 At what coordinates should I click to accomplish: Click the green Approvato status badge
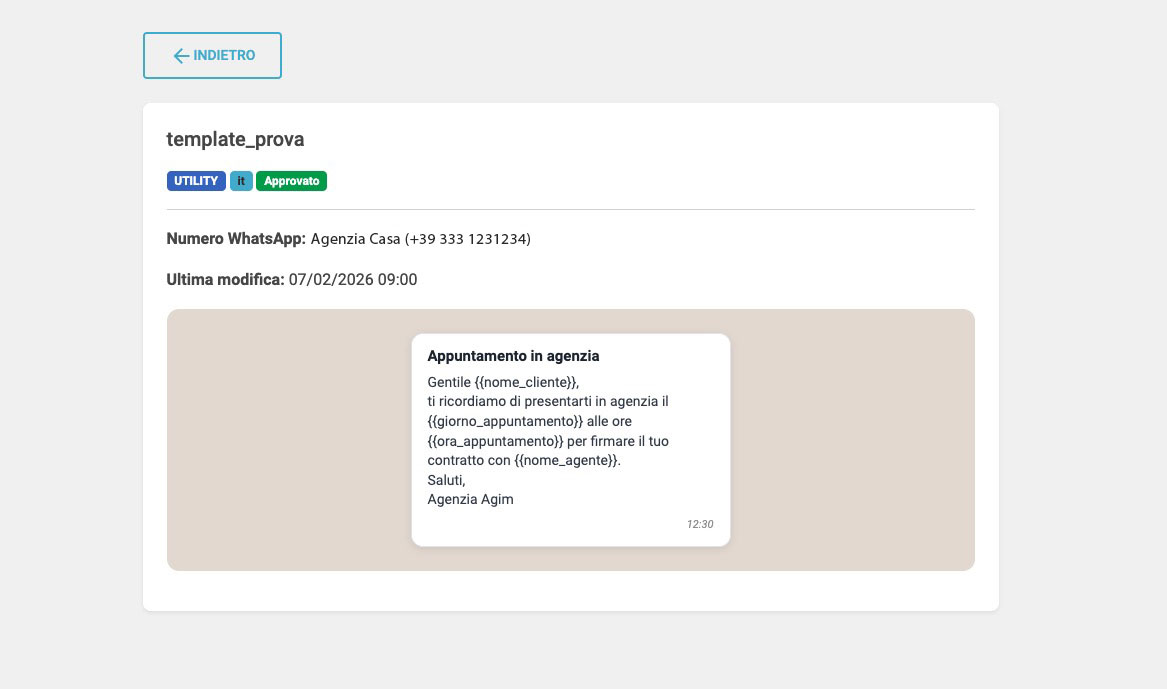(x=291, y=181)
